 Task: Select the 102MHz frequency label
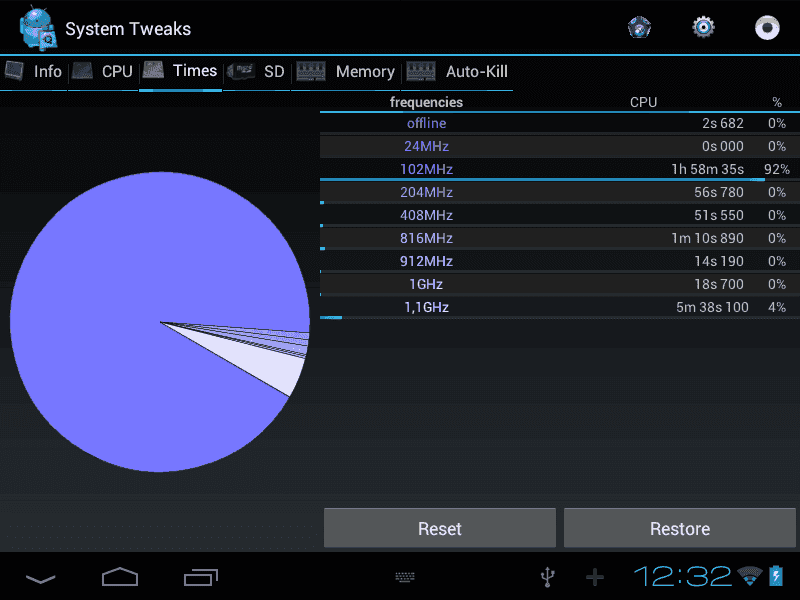427,169
